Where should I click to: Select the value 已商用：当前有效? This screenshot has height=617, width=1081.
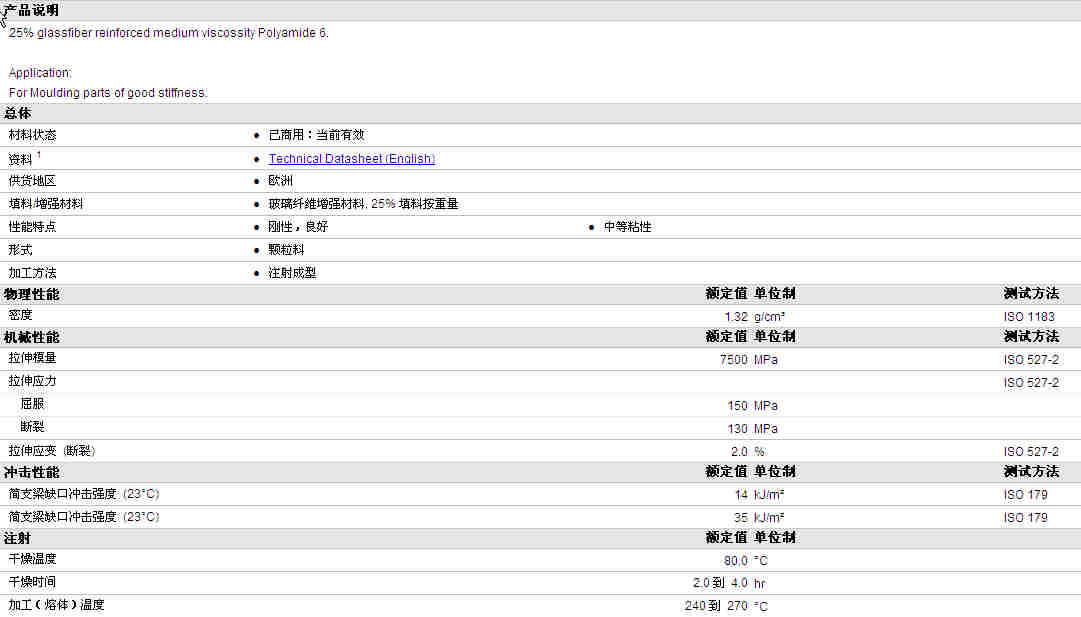(316, 135)
